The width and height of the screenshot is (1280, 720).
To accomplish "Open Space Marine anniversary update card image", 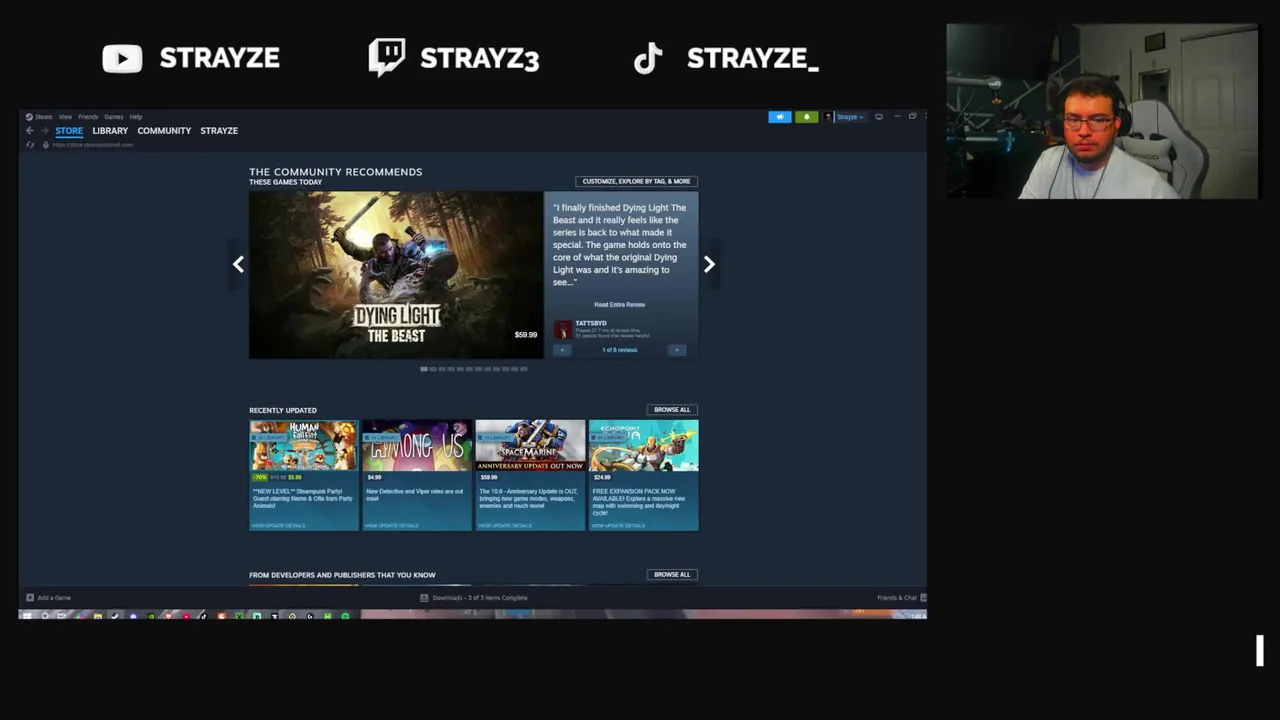I will 530,445.
